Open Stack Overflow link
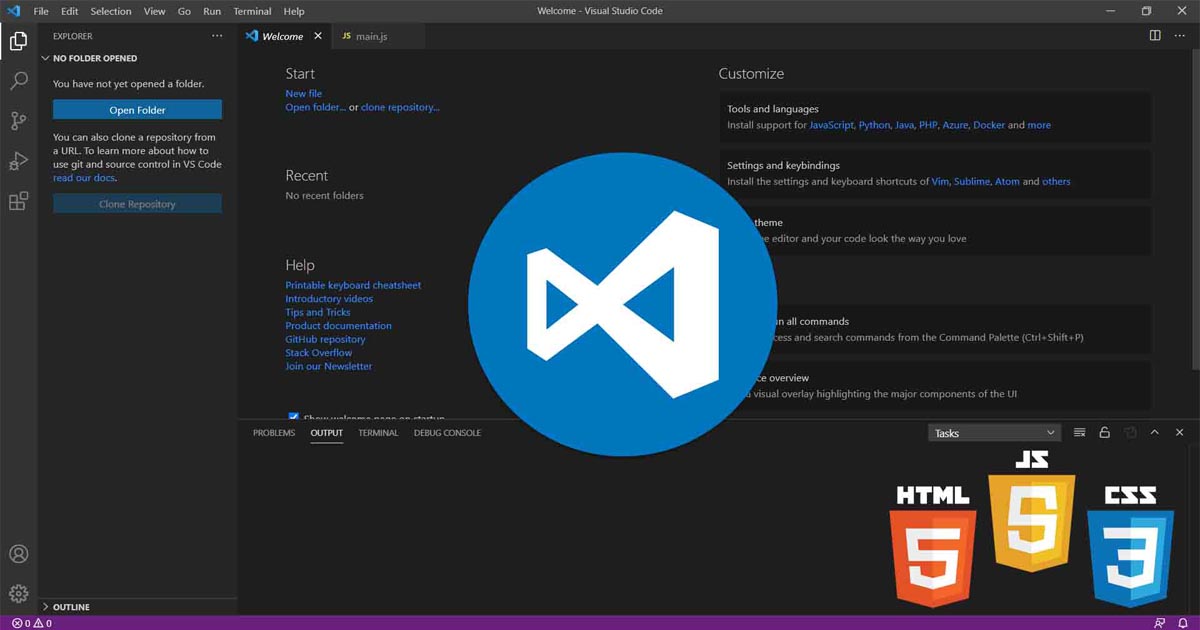 (x=319, y=353)
